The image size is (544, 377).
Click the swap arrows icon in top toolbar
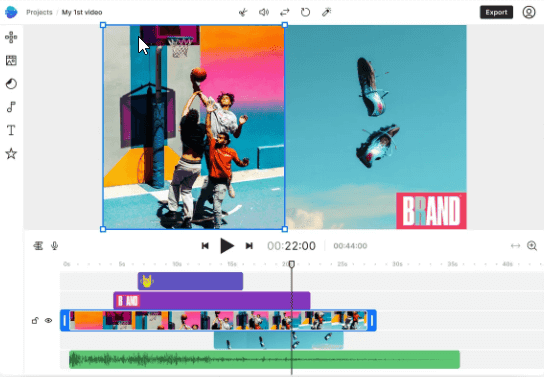tap(284, 12)
